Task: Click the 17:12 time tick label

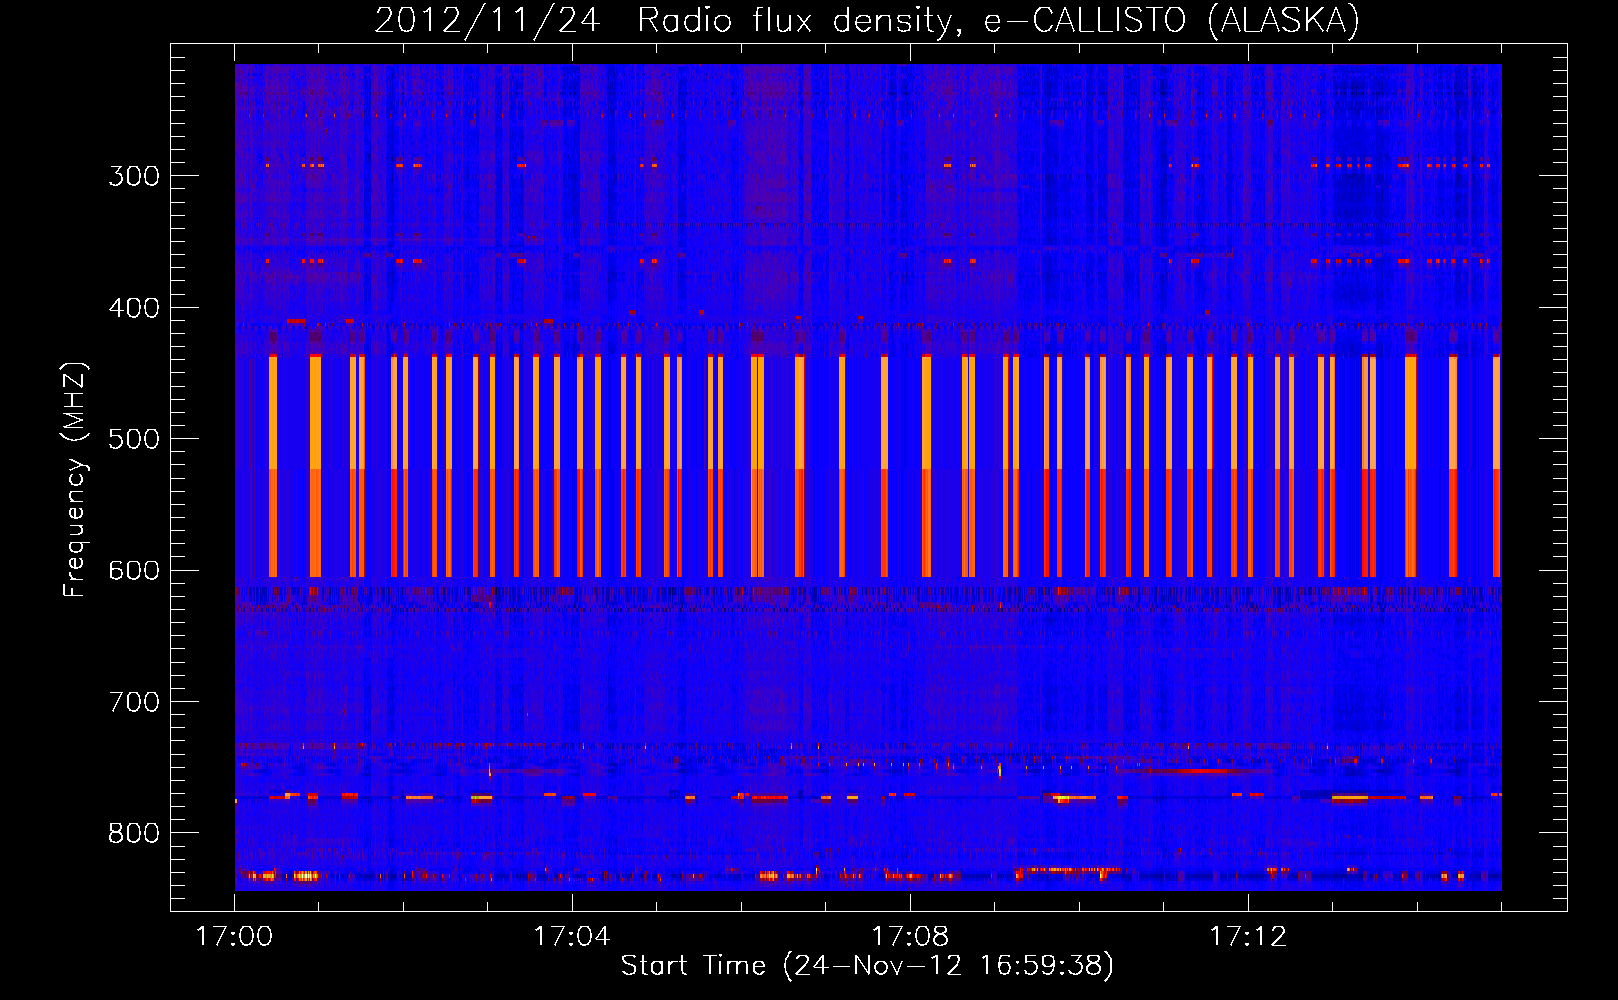Action: click(x=1248, y=937)
